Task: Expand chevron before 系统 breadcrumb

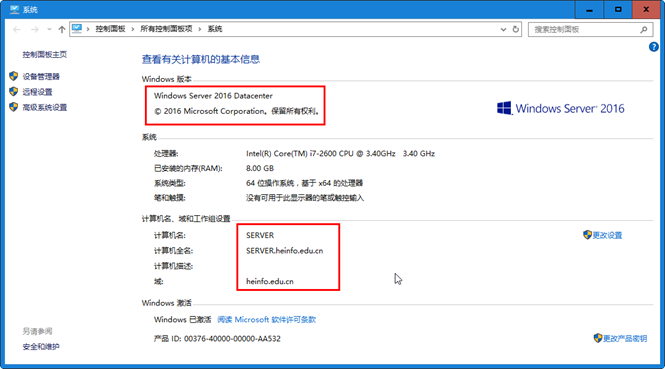Action: click(x=199, y=29)
